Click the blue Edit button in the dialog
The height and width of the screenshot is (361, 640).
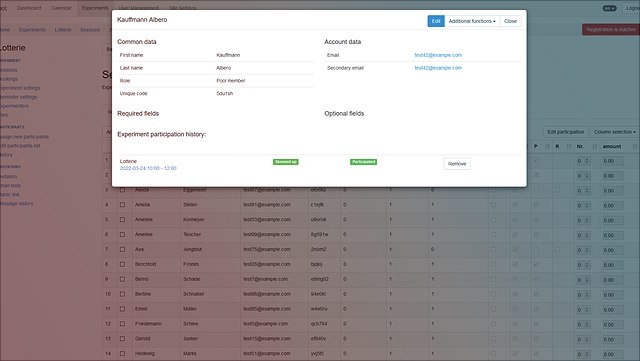(436, 21)
